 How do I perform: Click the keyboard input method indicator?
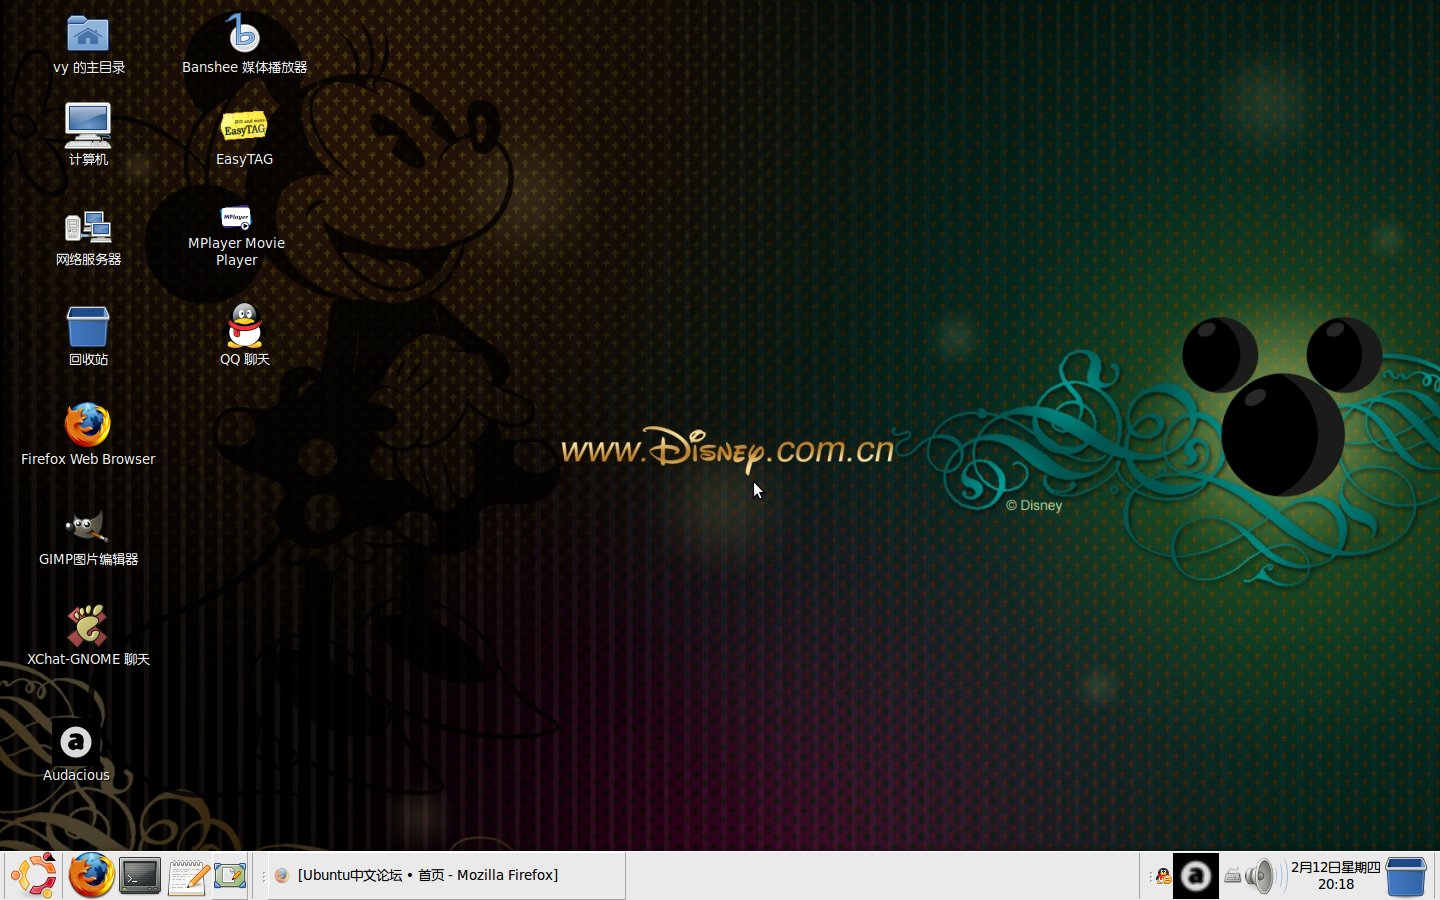pyautogui.click(x=1232, y=877)
